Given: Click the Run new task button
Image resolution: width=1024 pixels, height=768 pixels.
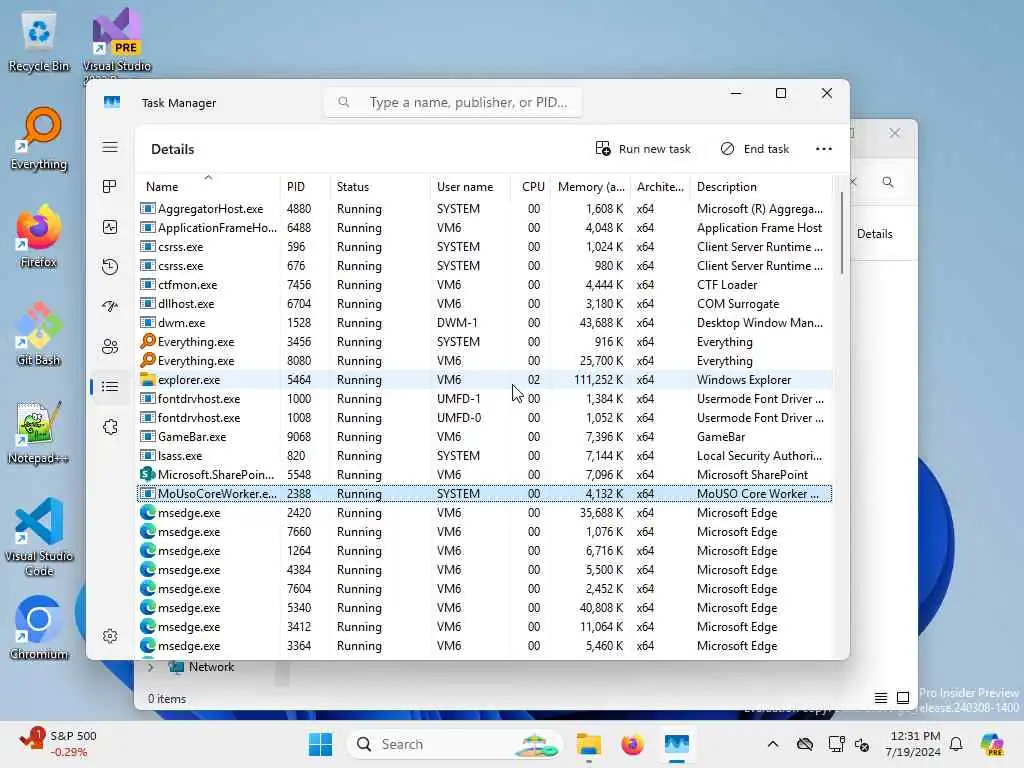Looking at the screenshot, I should pos(643,149).
